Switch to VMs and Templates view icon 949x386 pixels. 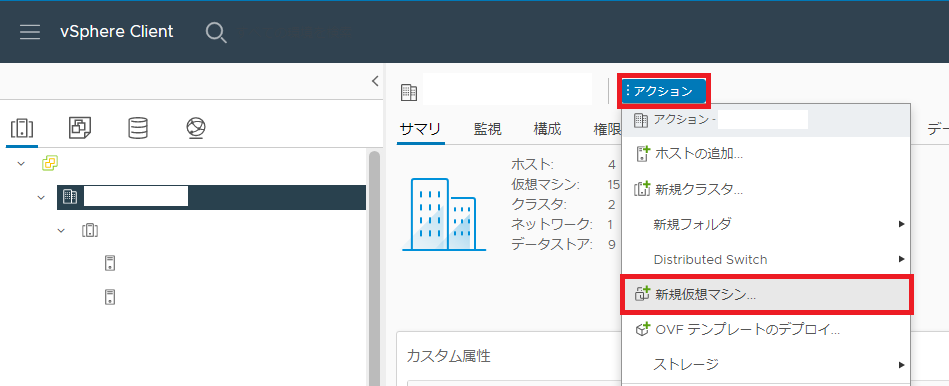click(80, 128)
